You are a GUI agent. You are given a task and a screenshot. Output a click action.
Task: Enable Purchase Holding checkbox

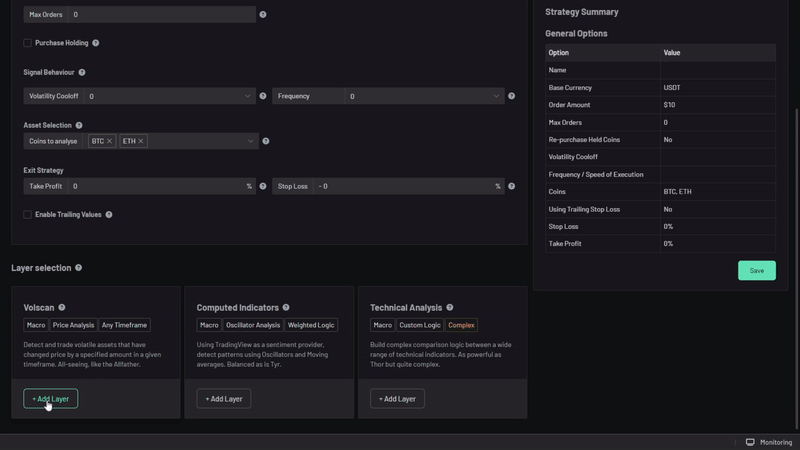tap(28, 43)
